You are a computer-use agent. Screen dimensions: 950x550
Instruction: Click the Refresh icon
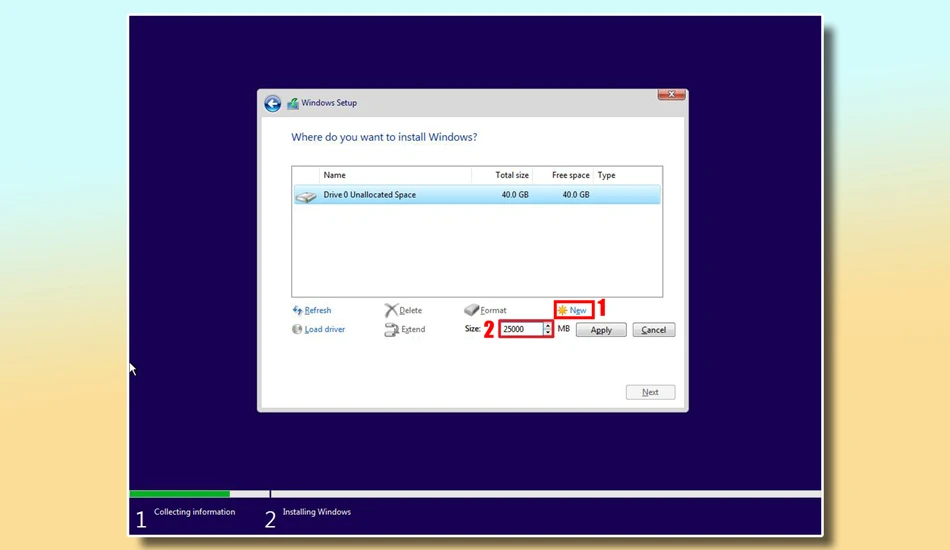(x=297, y=310)
